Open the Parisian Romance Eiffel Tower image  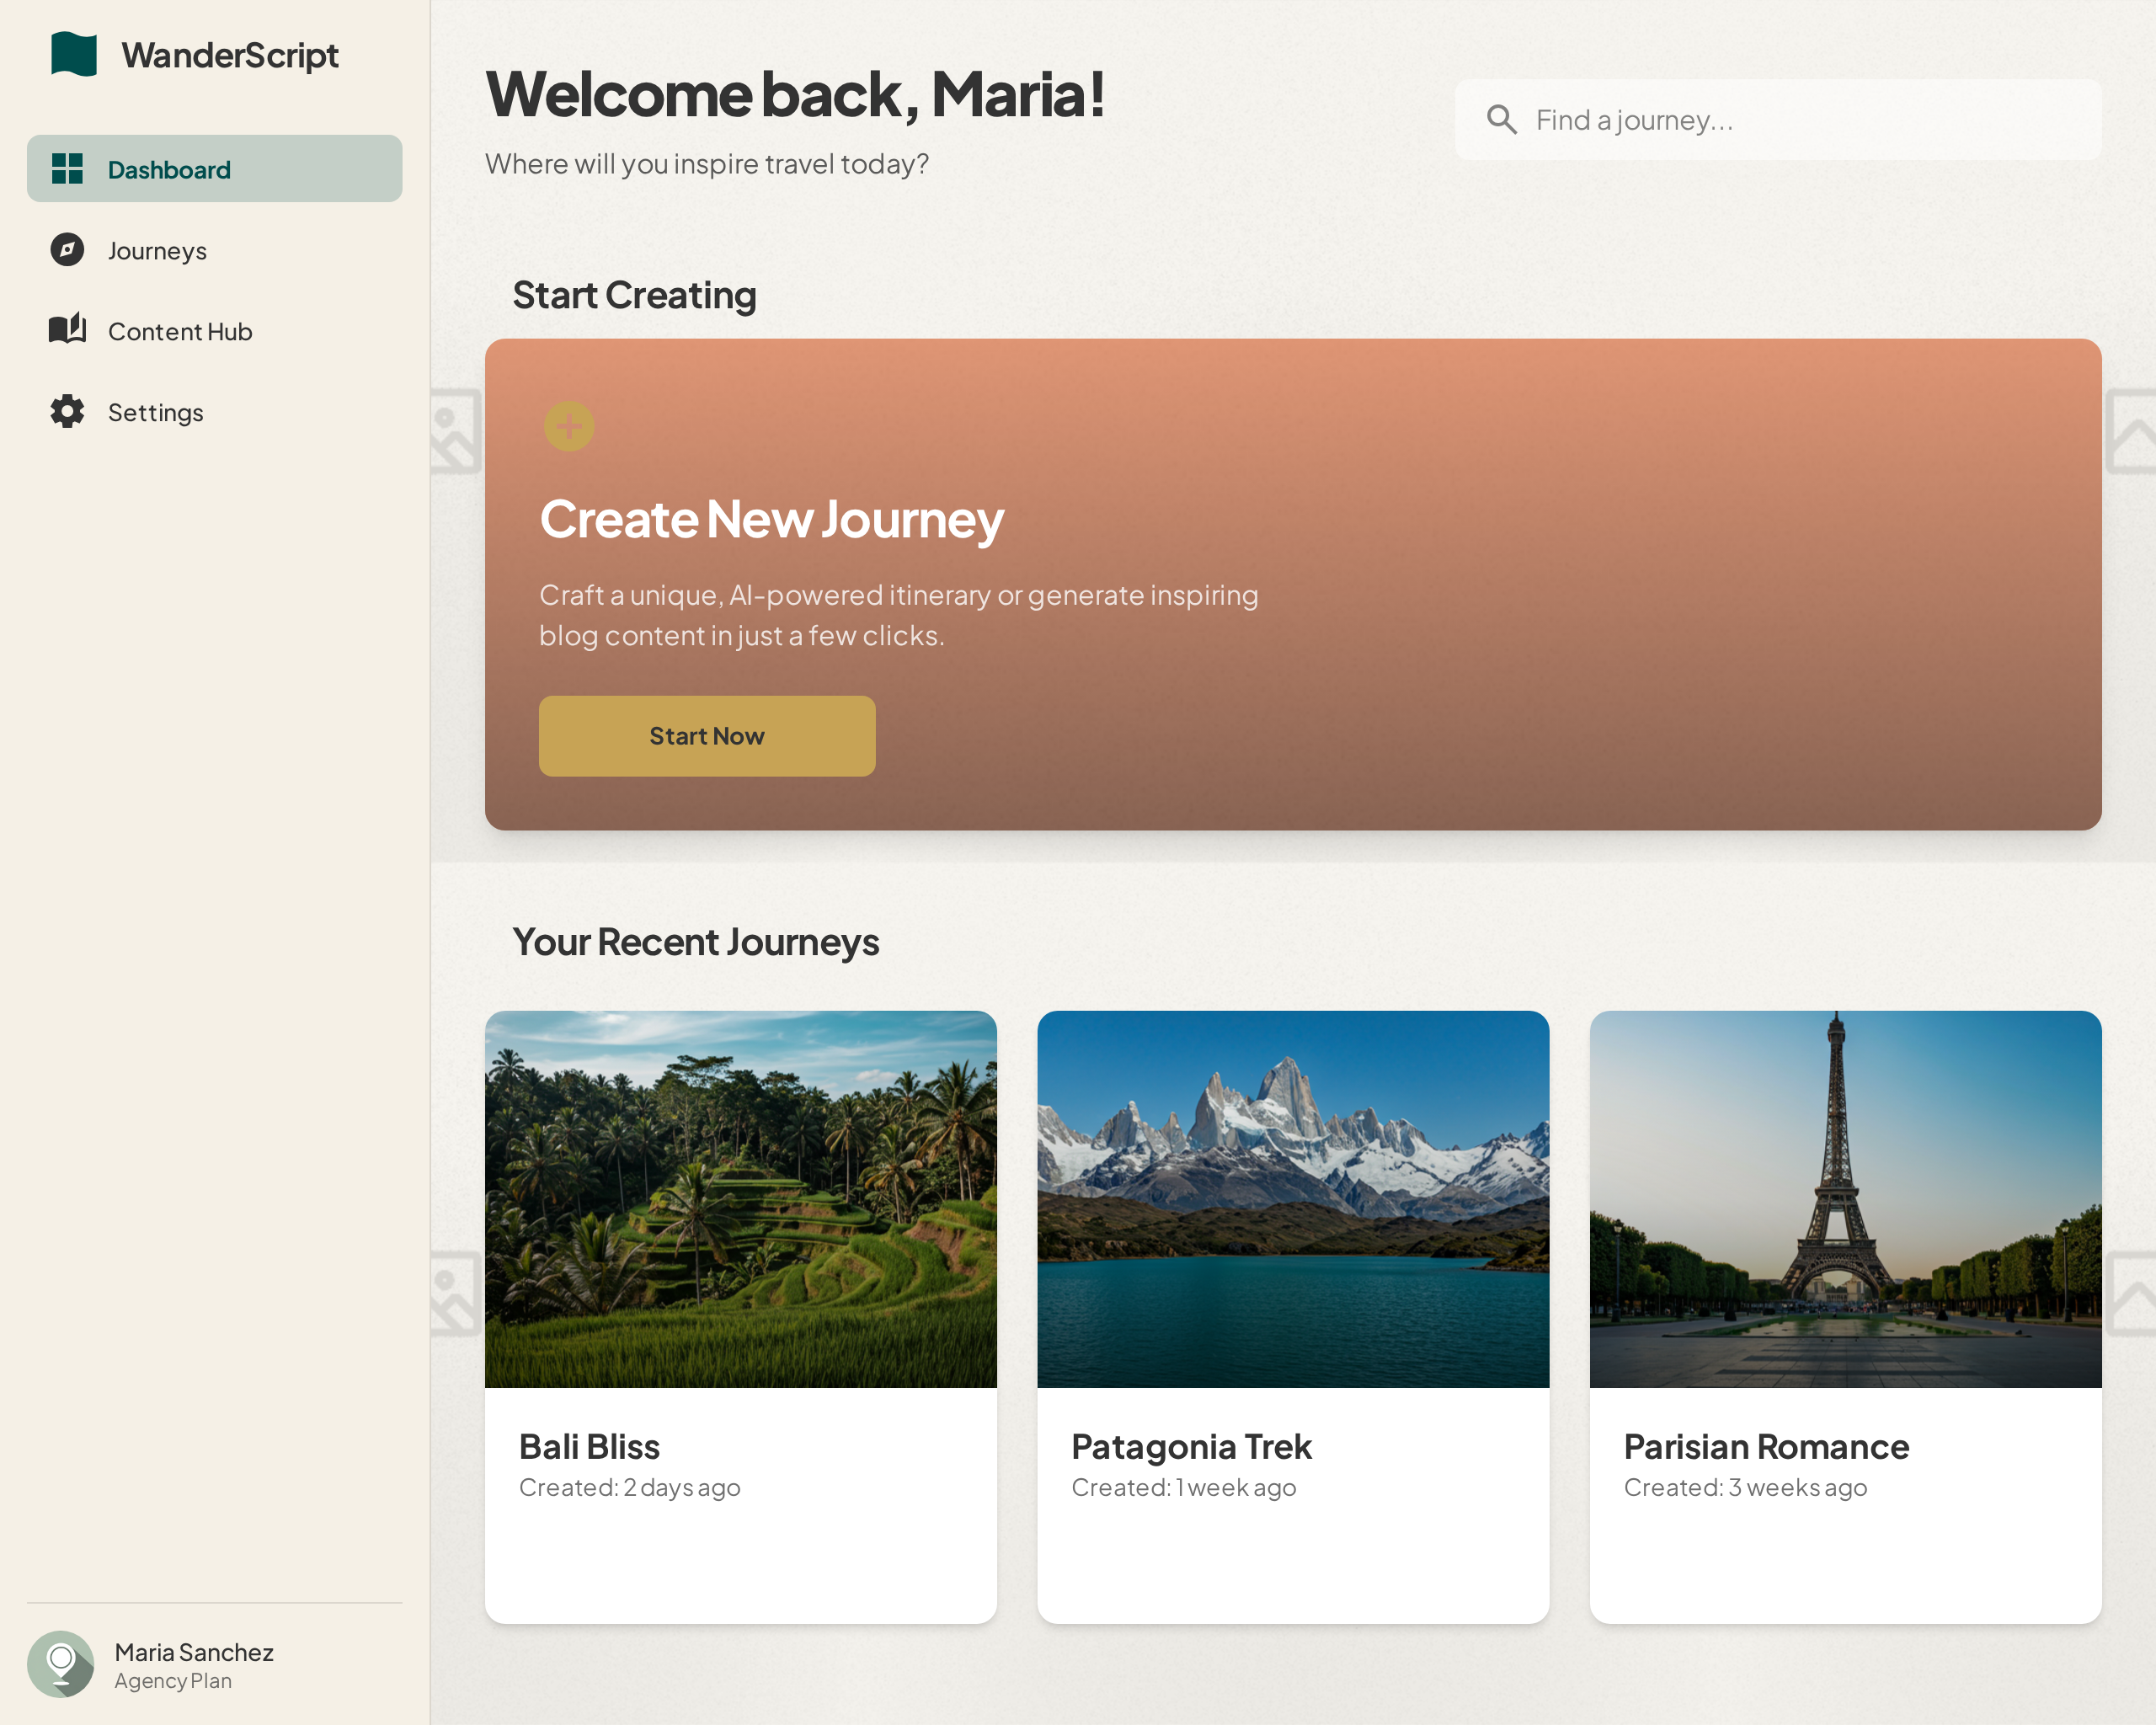1845,1199
